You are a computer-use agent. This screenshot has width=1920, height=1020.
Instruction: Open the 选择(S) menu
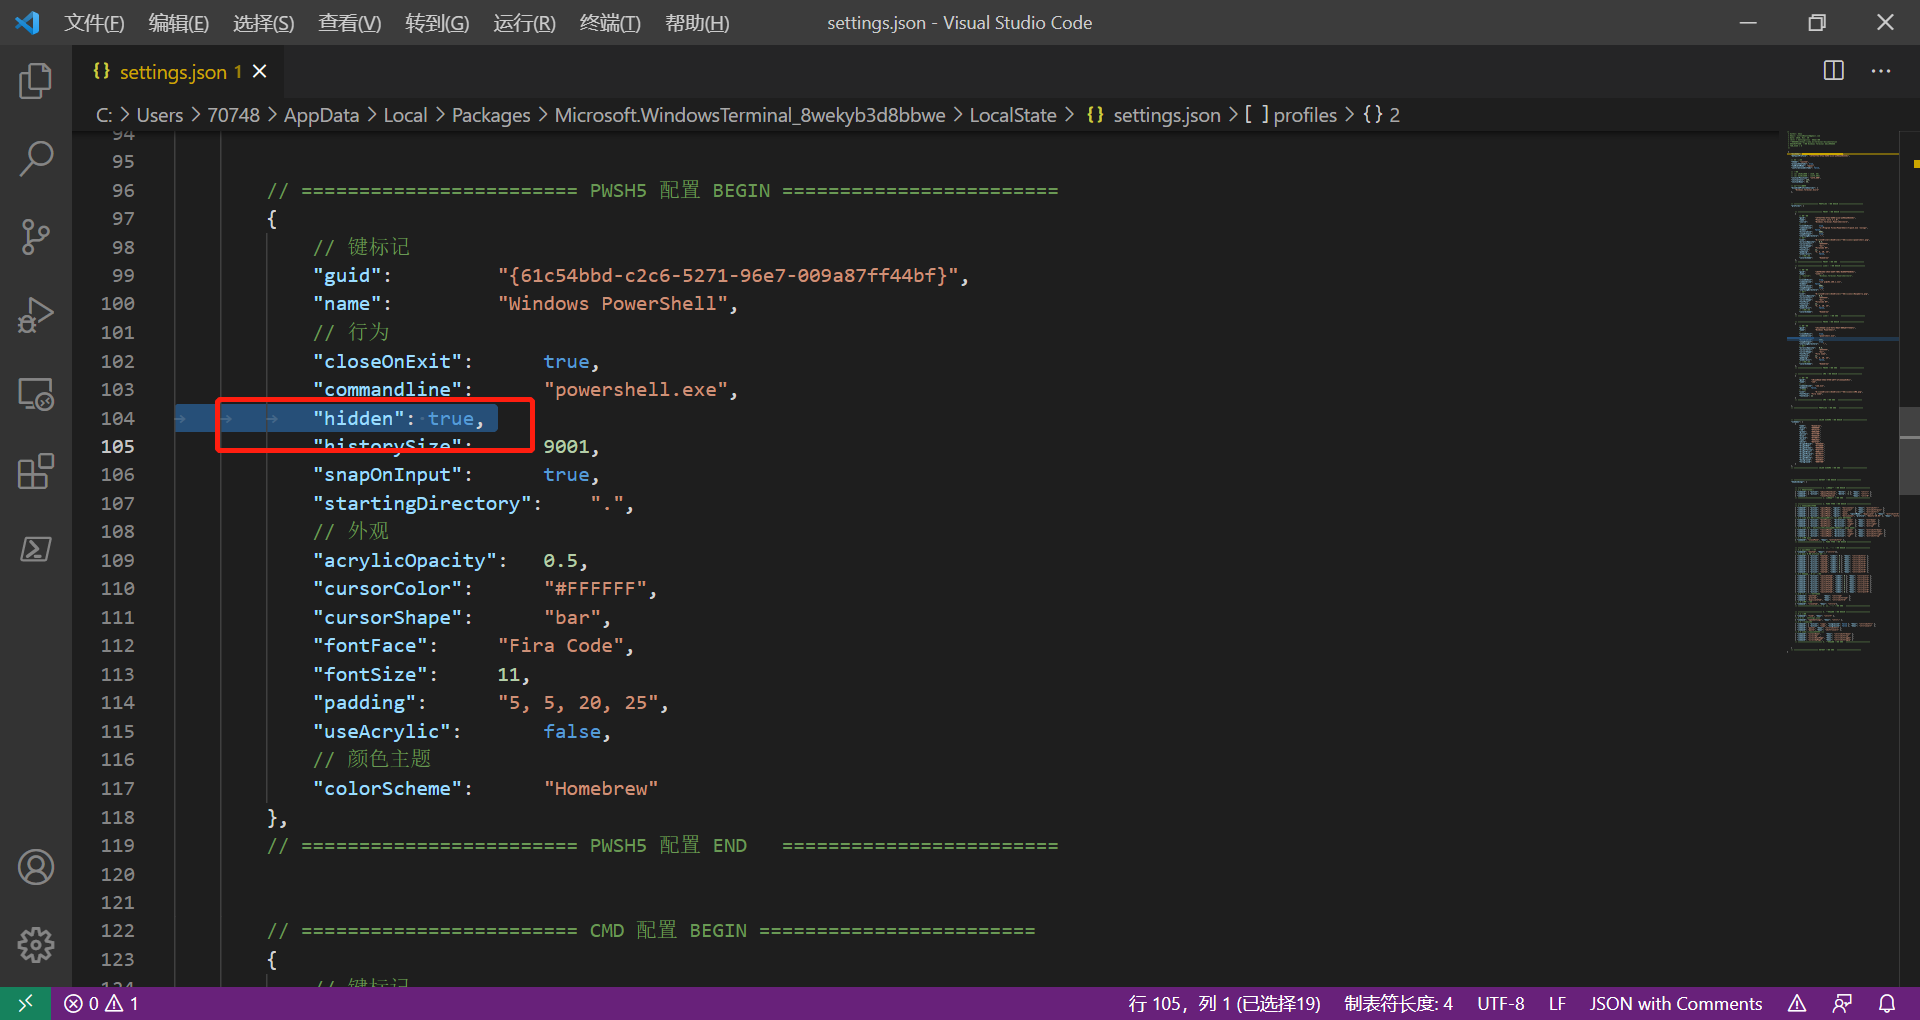(x=264, y=22)
